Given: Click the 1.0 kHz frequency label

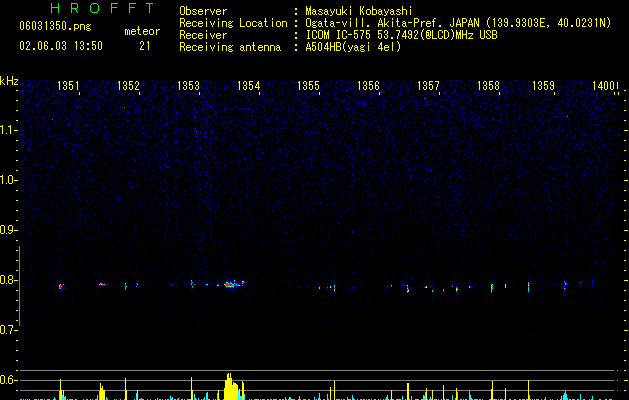Looking at the screenshot, I should [9, 180].
